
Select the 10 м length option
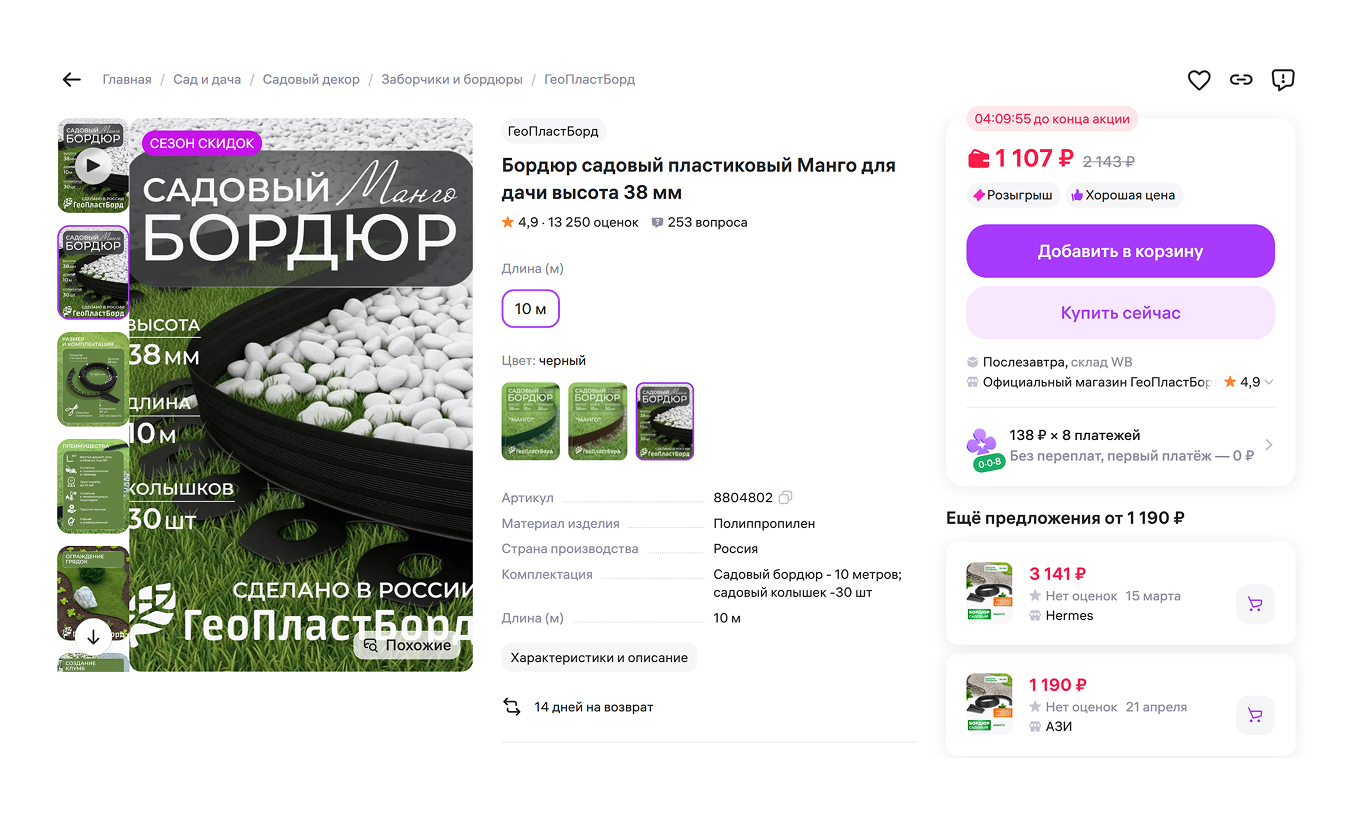(530, 308)
